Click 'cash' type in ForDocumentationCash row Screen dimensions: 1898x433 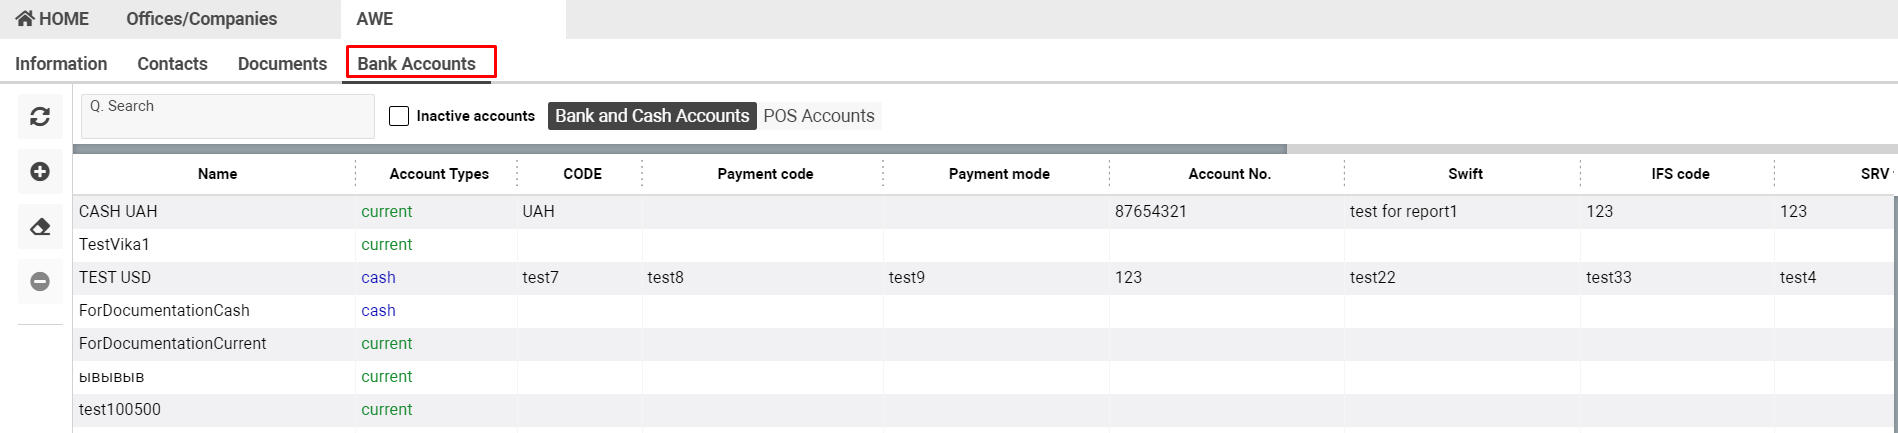[378, 311]
